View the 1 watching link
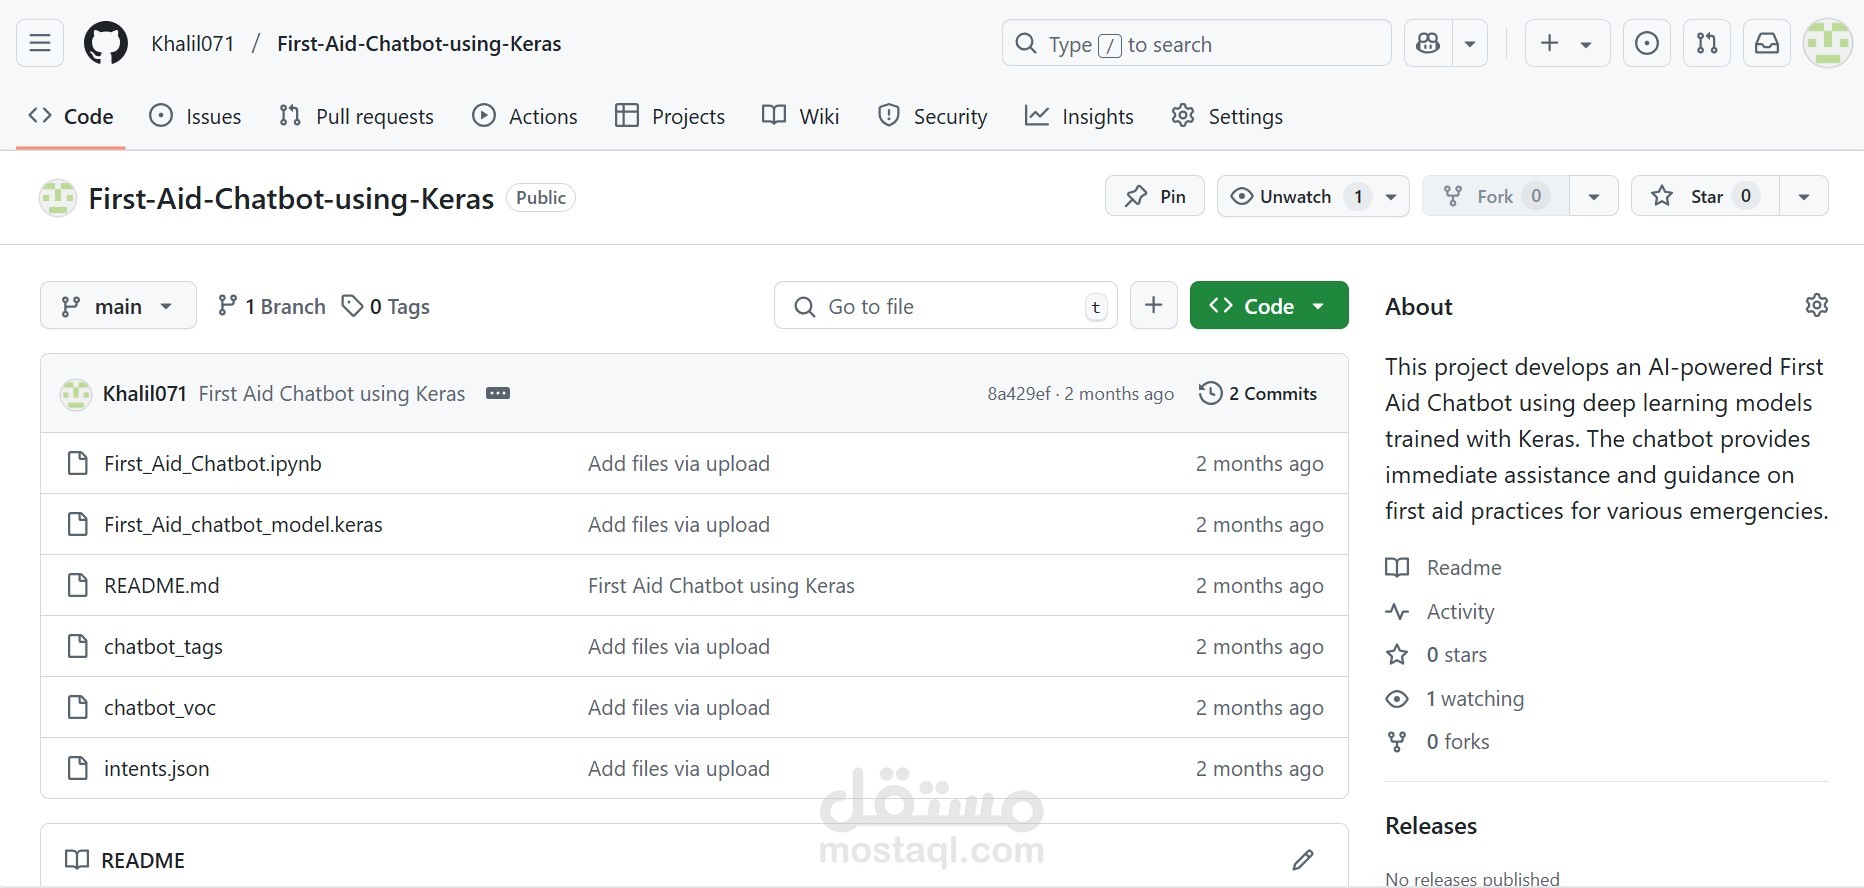Viewport: 1864px width, 888px height. pos(1455,698)
